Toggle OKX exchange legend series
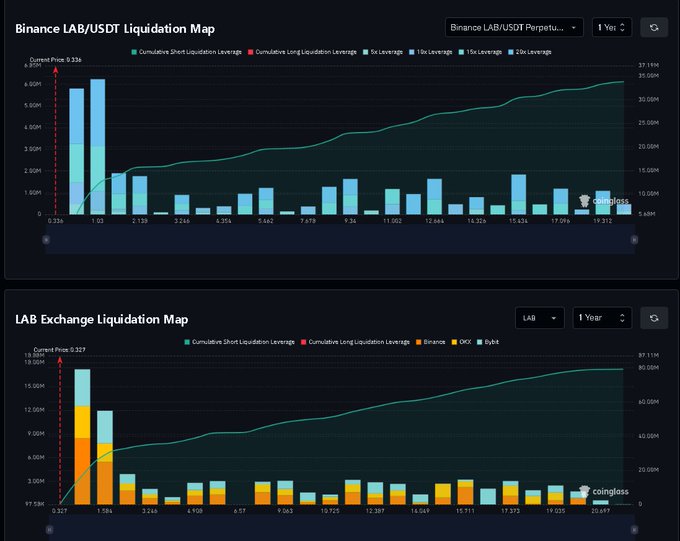 pyautogui.click(x=461, y=342)
